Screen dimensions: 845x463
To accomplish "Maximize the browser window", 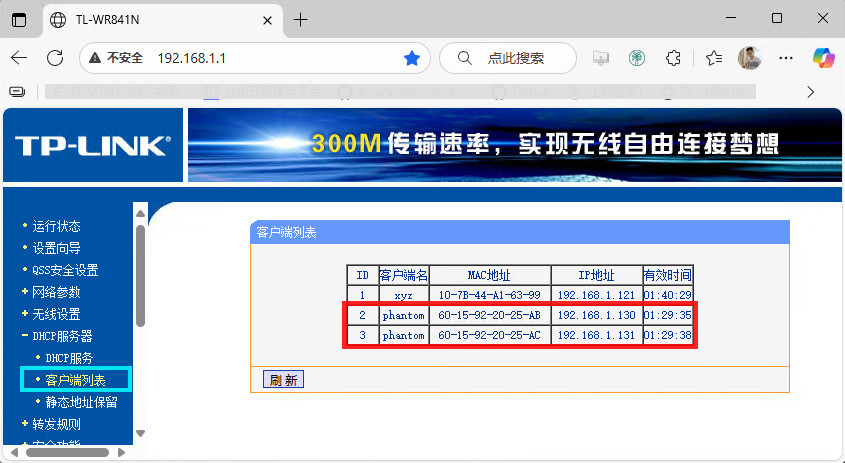I will pos(777,18).
